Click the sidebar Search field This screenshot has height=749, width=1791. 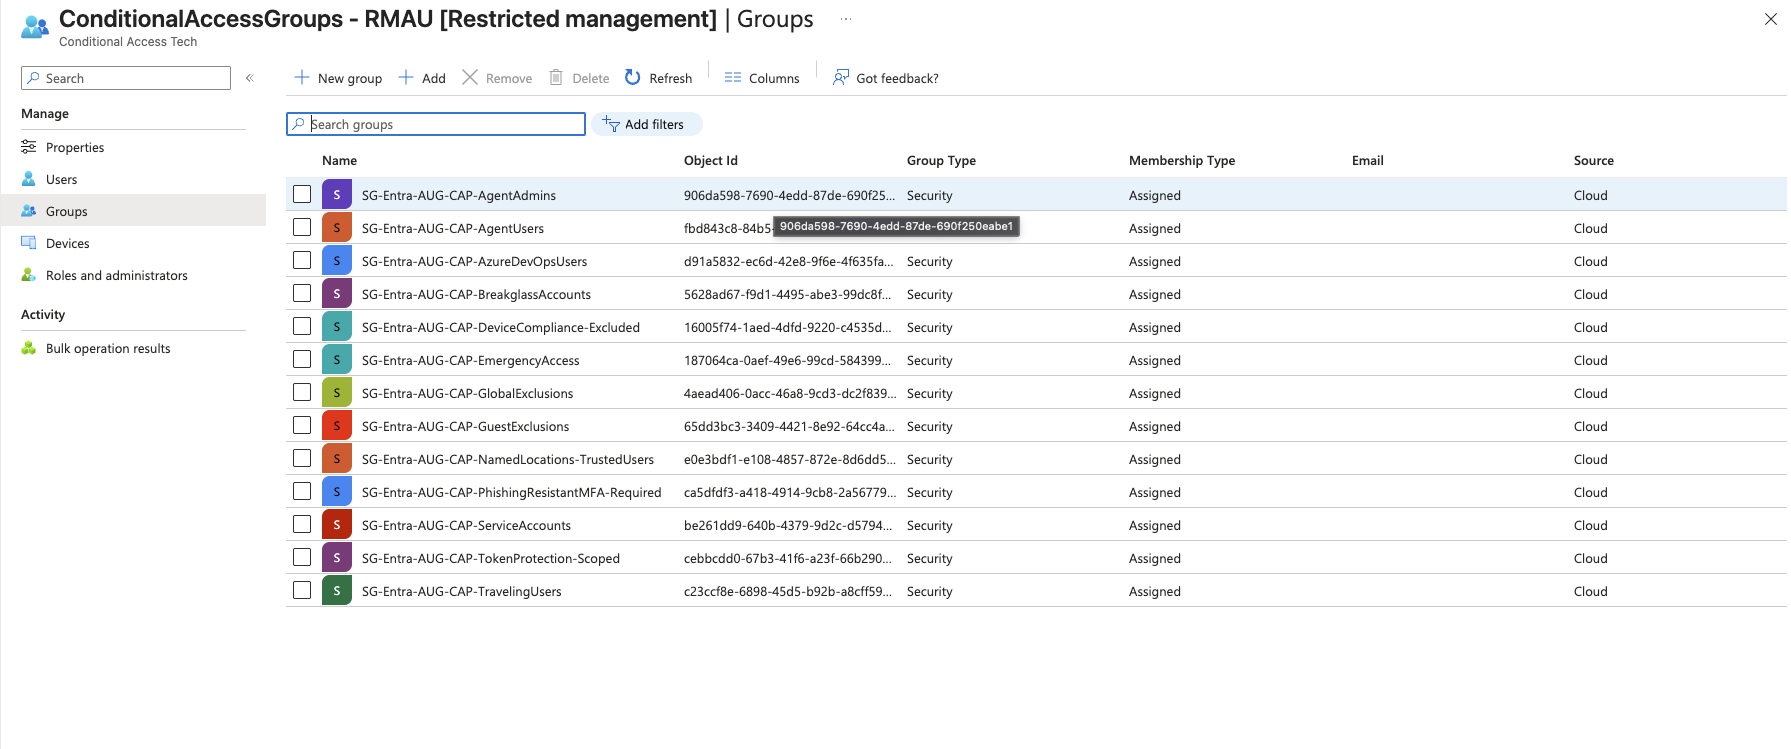[126, 78]
